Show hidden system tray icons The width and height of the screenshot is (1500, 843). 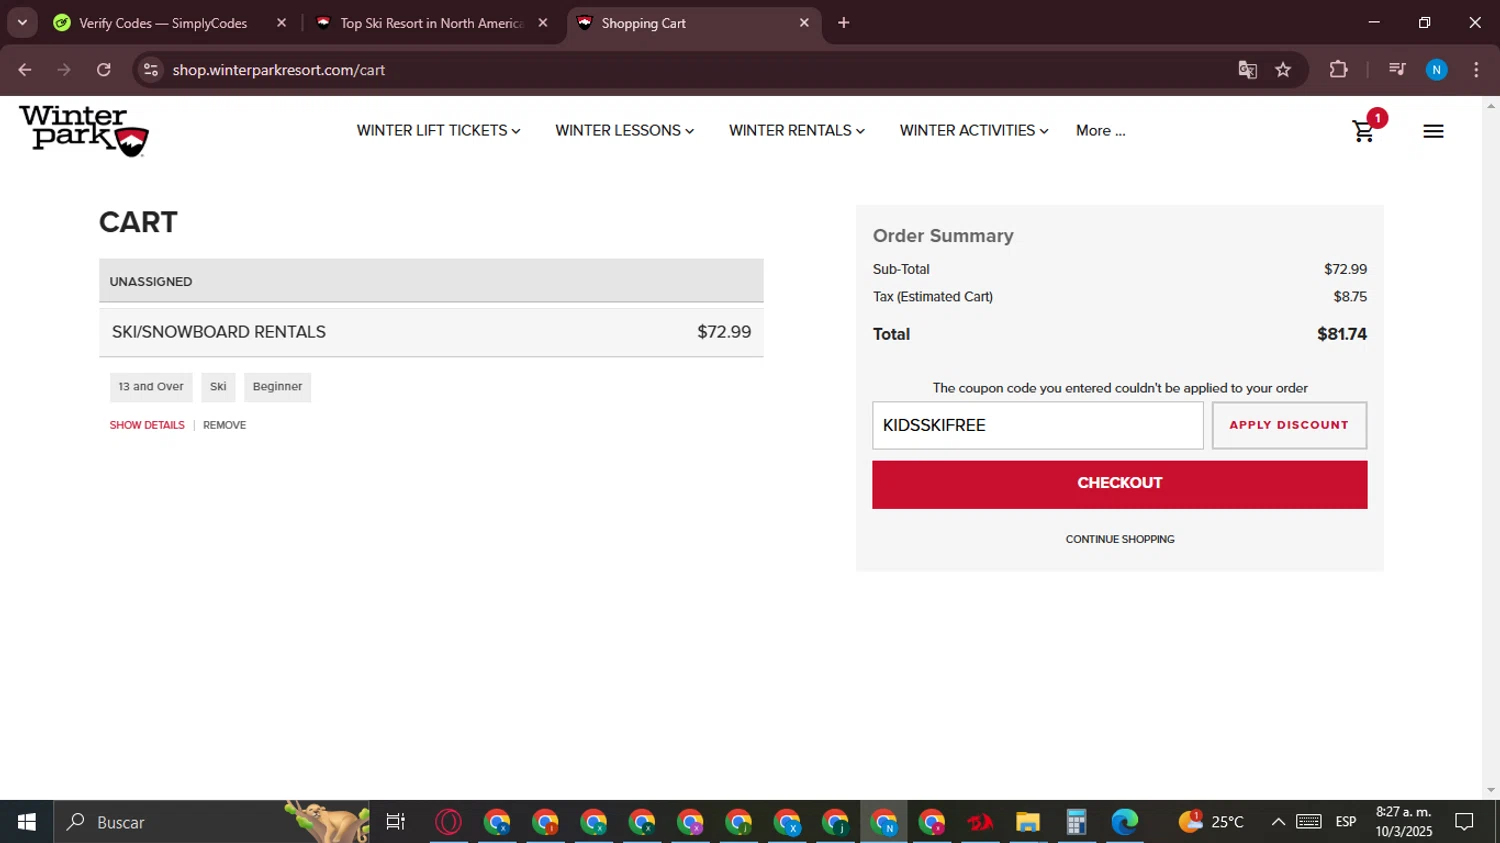pyautogui.click(x=1278, y=822)
